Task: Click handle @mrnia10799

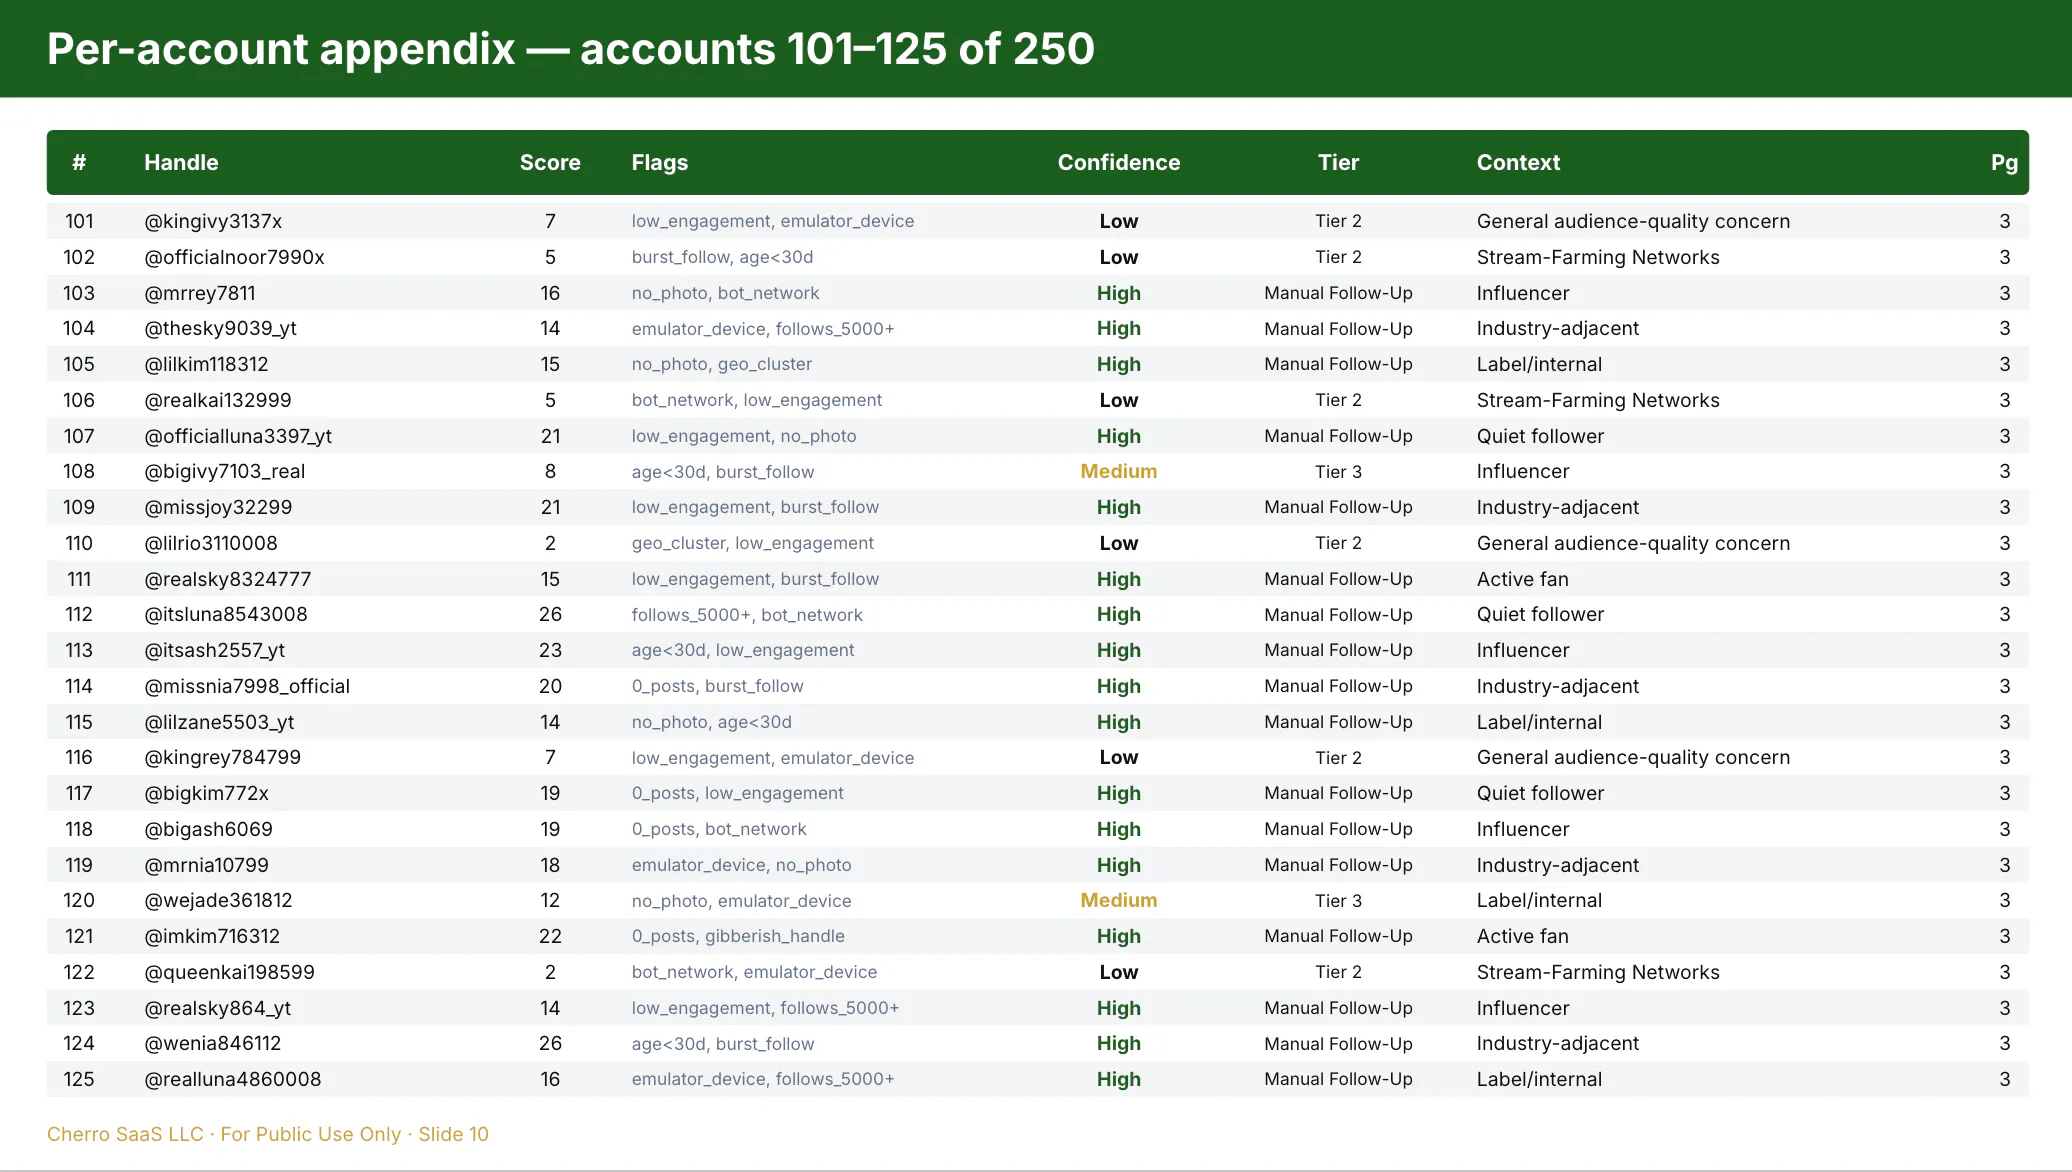Action: [206, 865]
